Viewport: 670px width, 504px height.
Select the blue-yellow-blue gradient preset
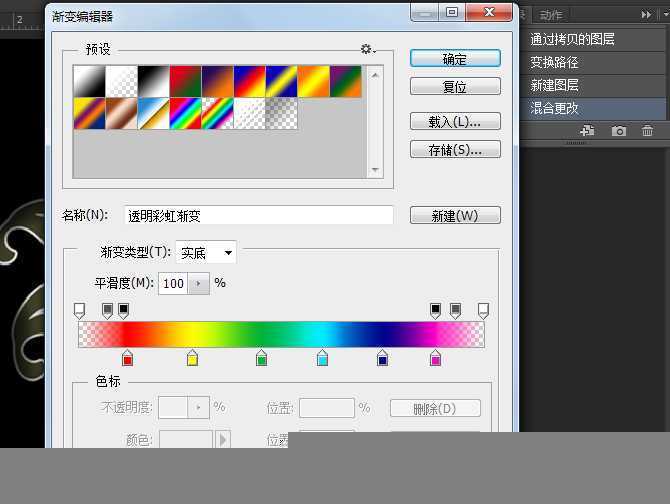click(282, 81)
